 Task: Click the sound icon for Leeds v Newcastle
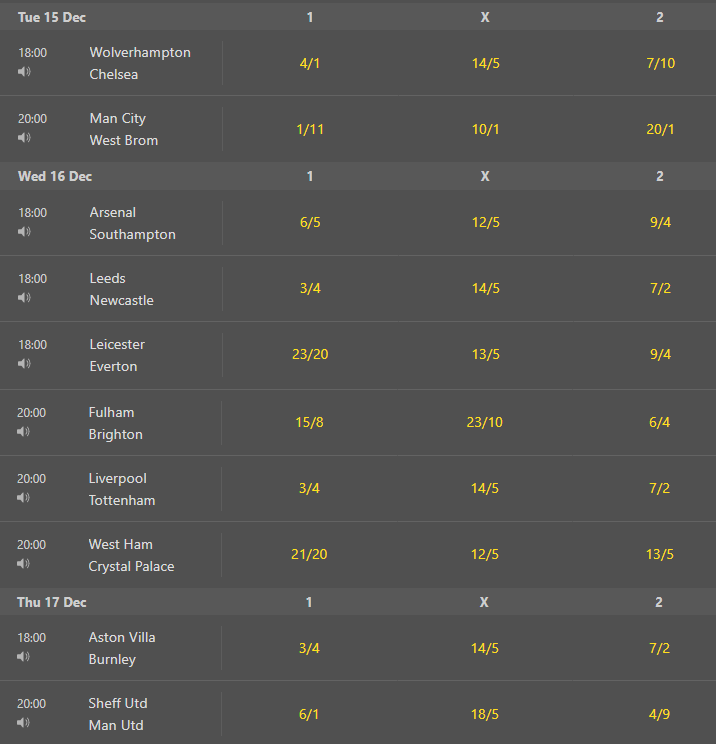pyautogui.click(x=24, y=297)
